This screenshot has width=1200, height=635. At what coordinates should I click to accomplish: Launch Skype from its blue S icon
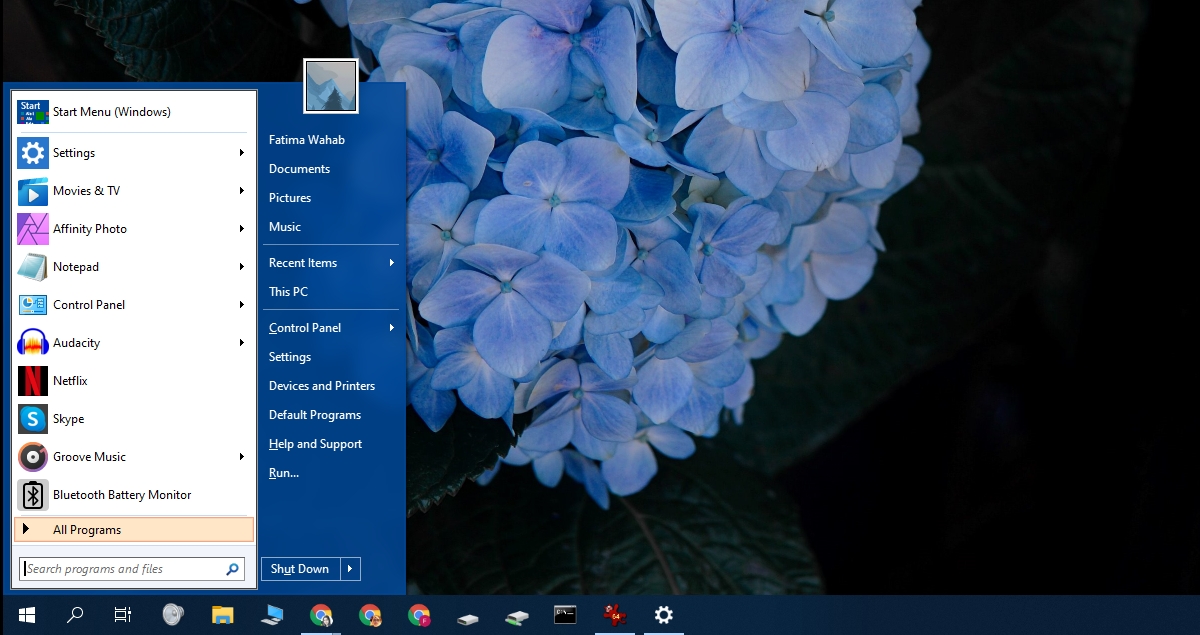33,419
